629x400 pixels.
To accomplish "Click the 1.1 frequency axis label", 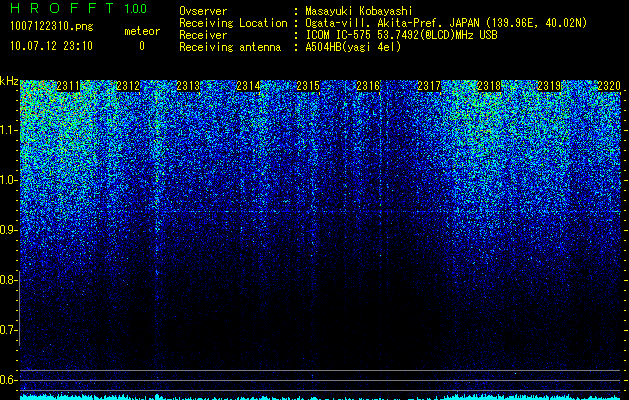I will tap(7, 130).
